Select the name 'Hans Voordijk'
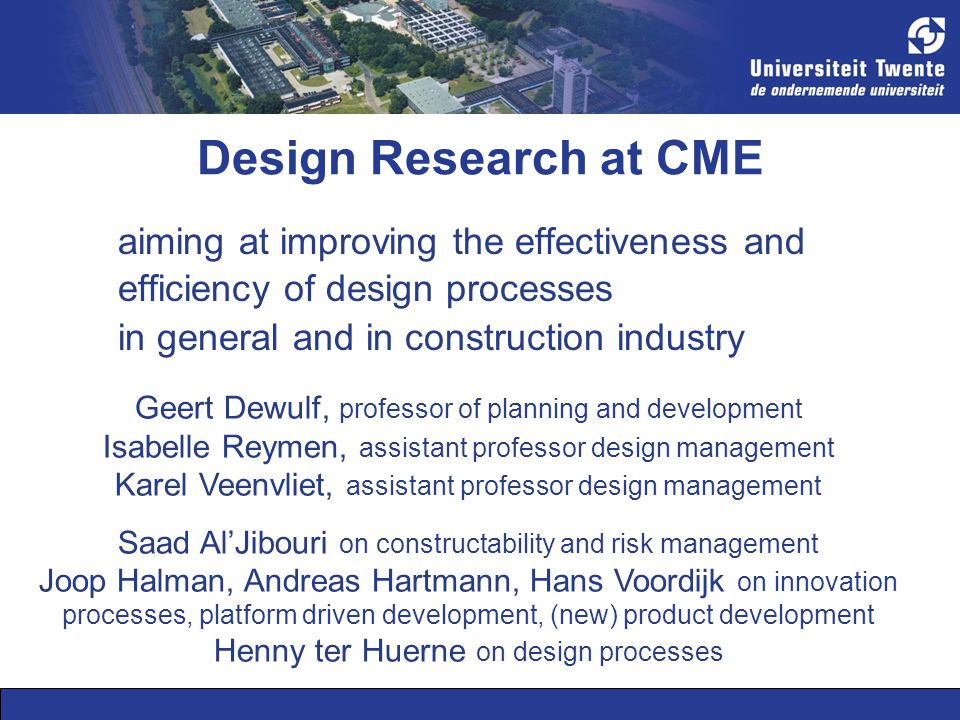The width and height of the screenshot is (960, 720). pos(627,582)
